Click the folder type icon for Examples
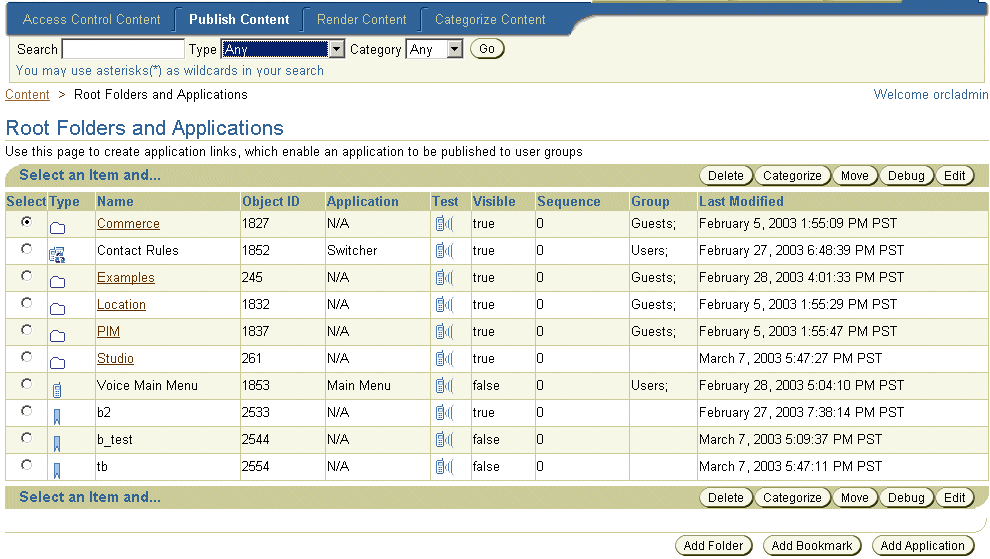990x559 pixels. click(x=57, y=282)
